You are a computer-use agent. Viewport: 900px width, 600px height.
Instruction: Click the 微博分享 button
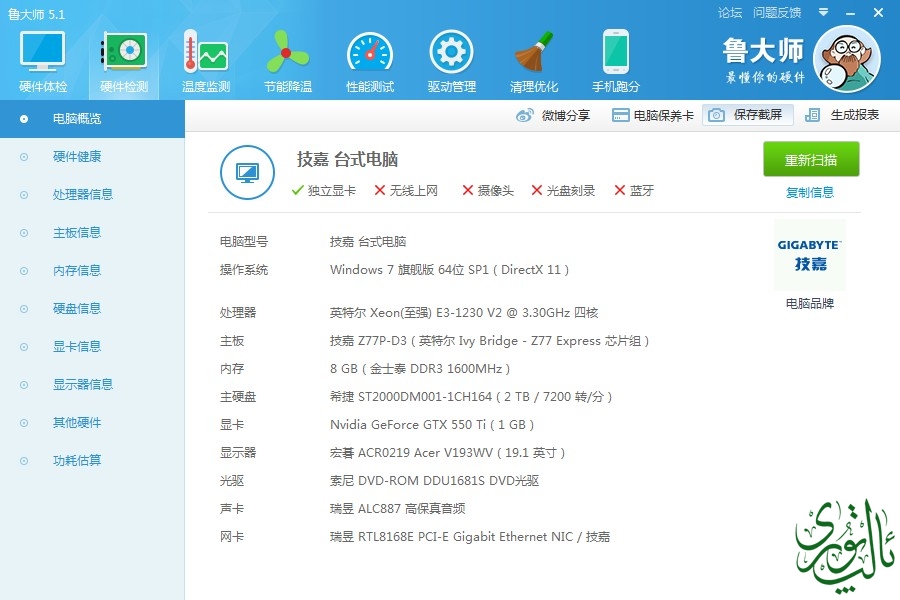pos(553,115)
